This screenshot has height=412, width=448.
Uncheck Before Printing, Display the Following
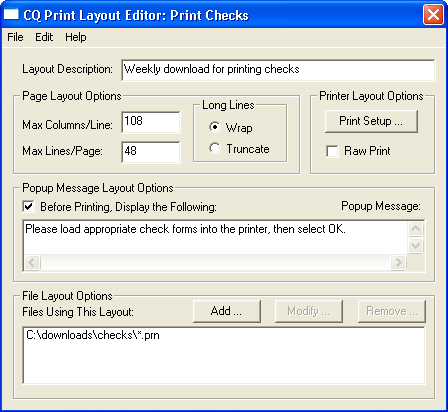click(x=29, y=207)
